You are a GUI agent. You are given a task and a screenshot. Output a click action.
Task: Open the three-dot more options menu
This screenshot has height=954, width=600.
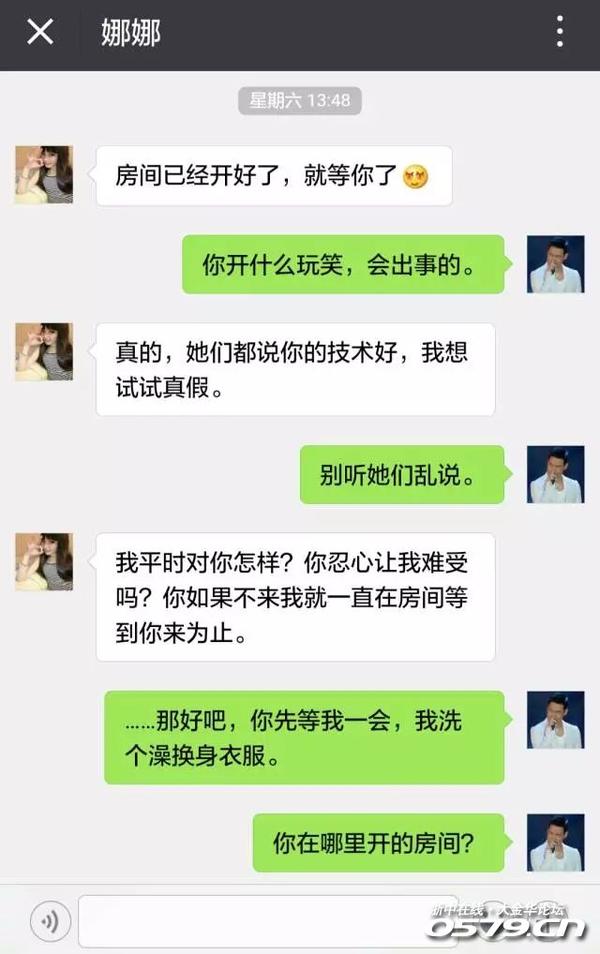(560, 32)
